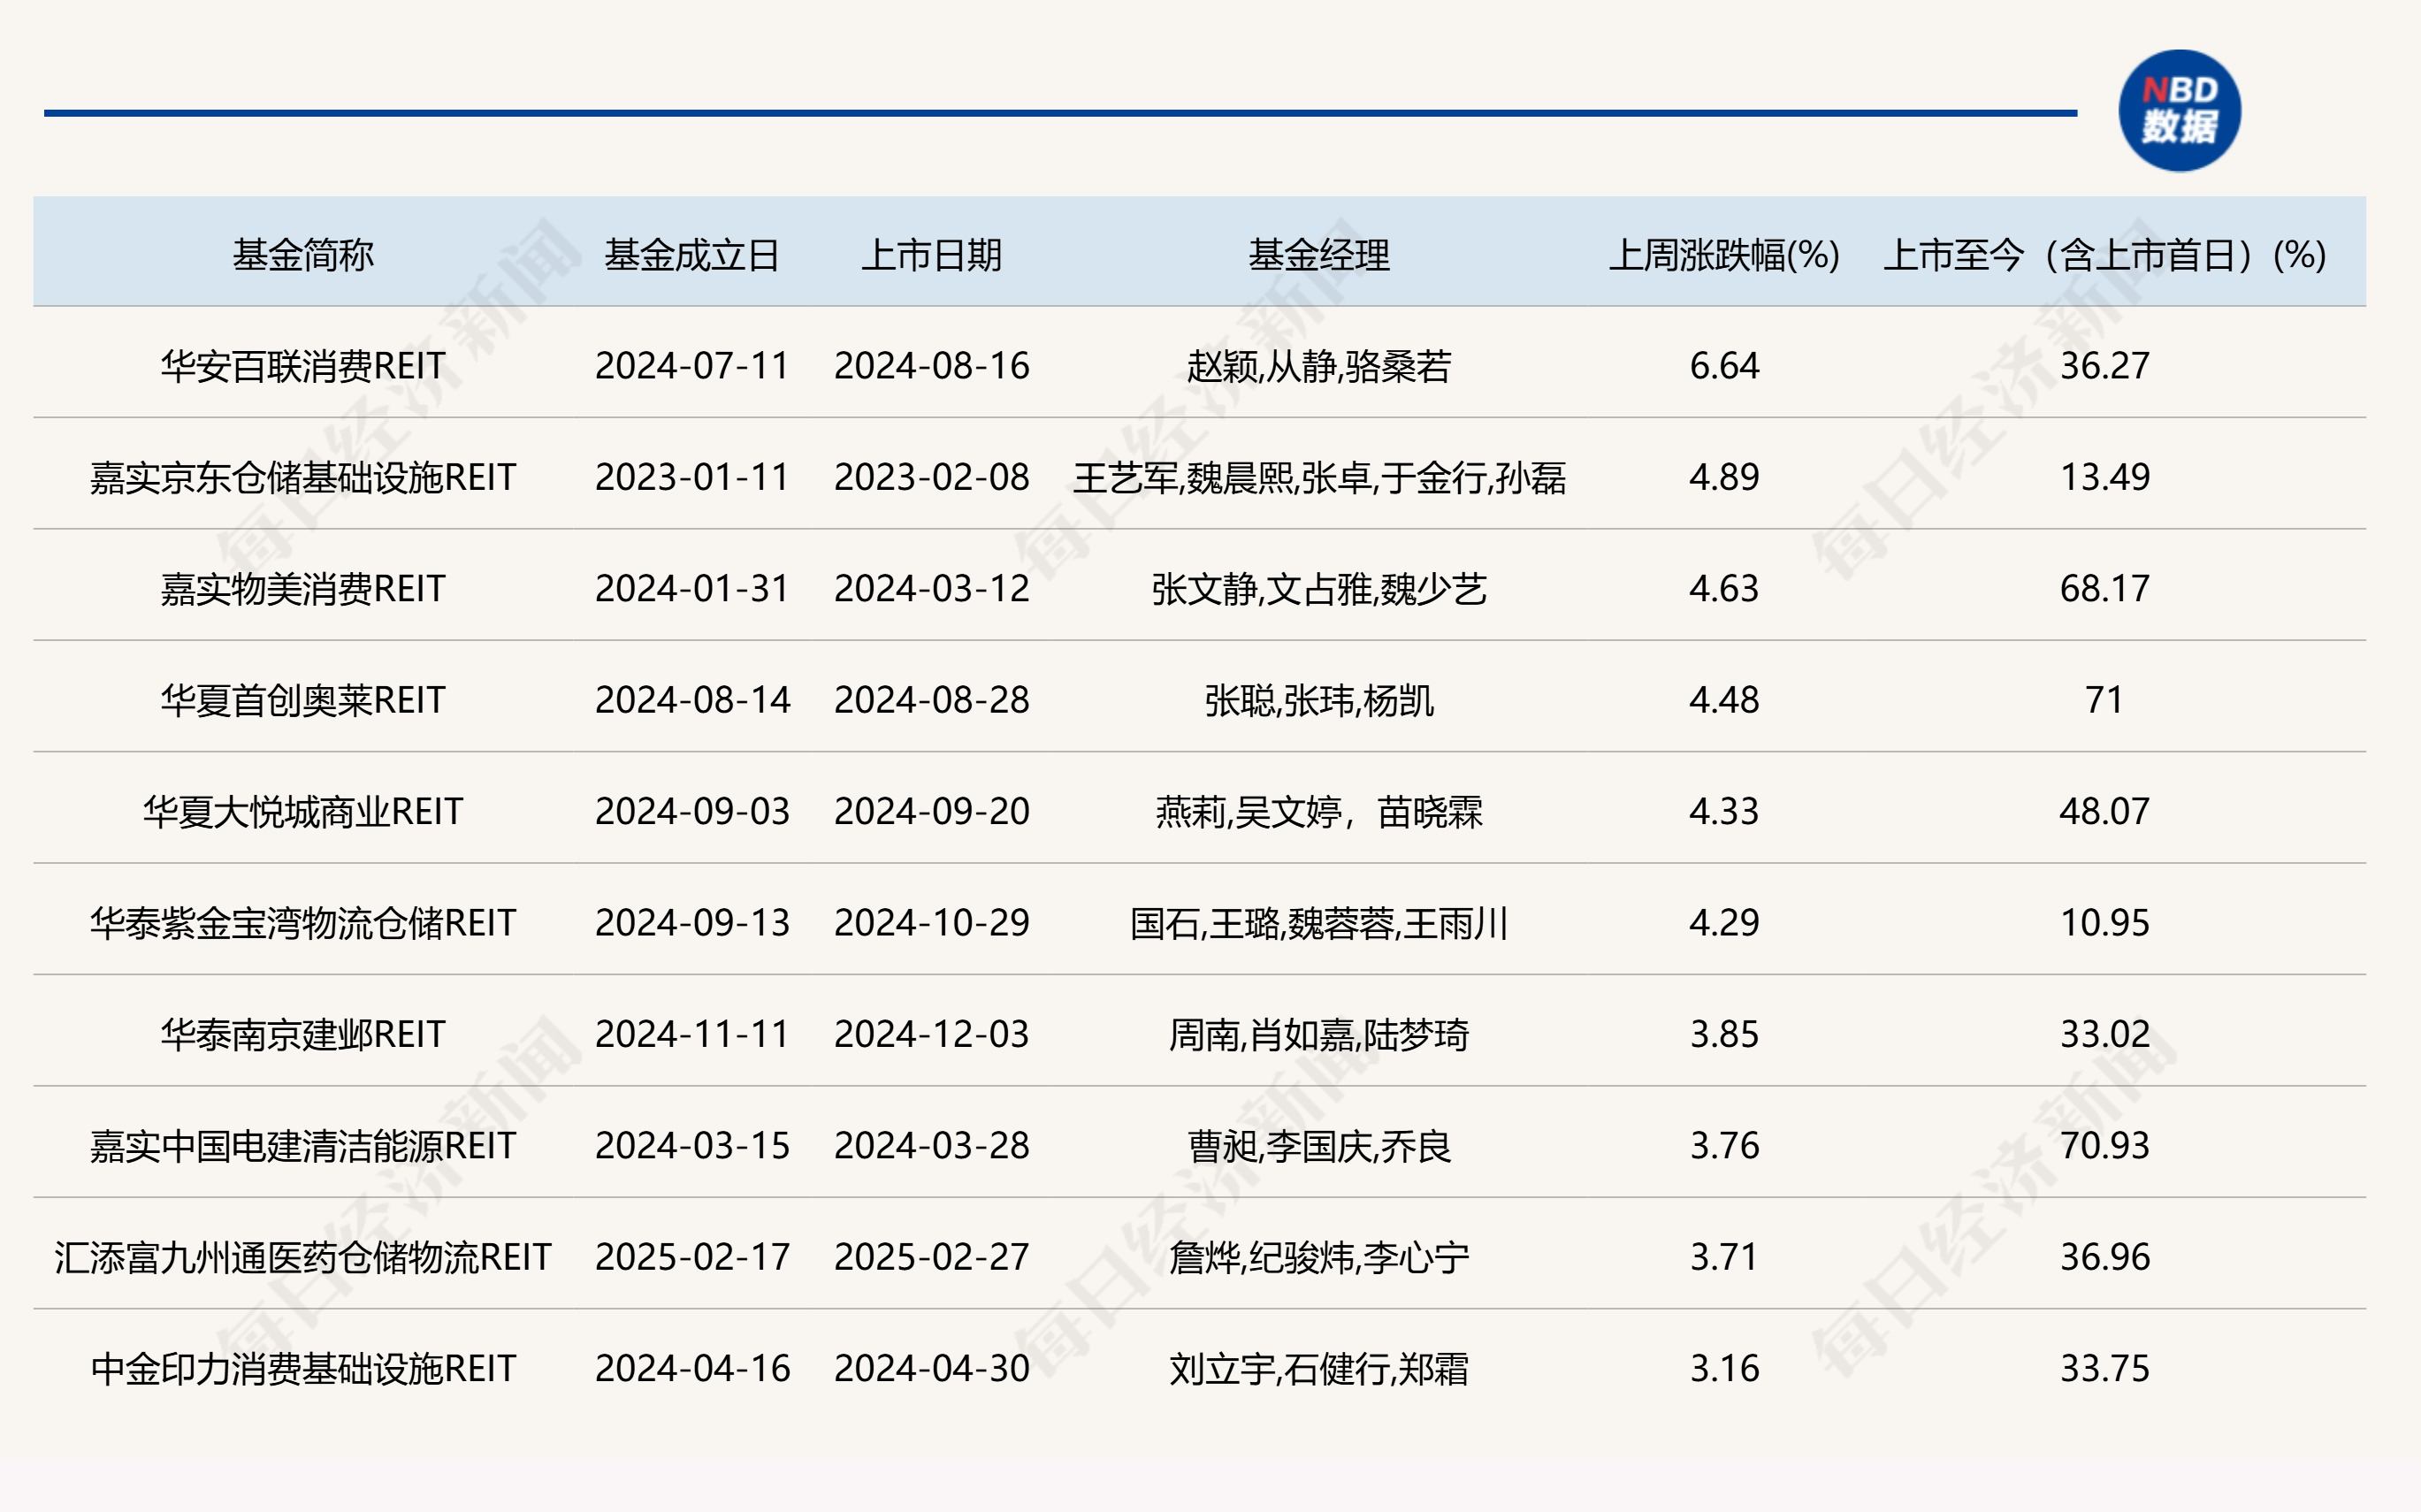This screenshot has height=1512, width=2421.
Task: Select the 上市至今（含上市首日）(%) header
Action: pos(2105,255)
